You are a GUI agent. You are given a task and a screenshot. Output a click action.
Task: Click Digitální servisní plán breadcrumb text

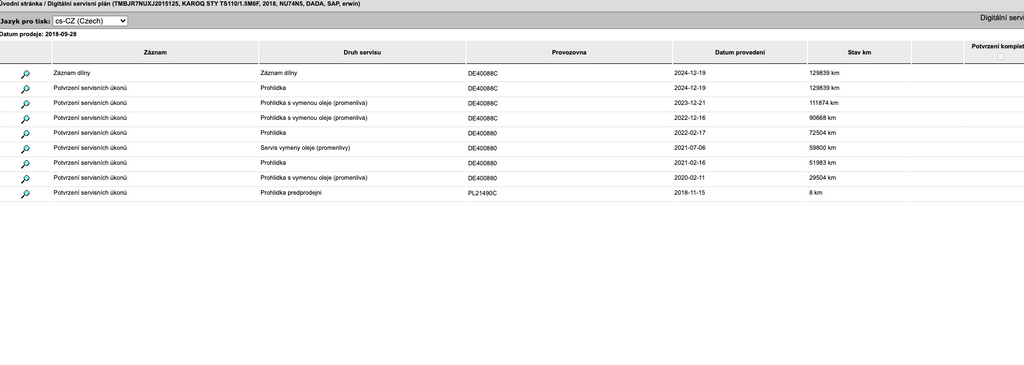point(78,4)
